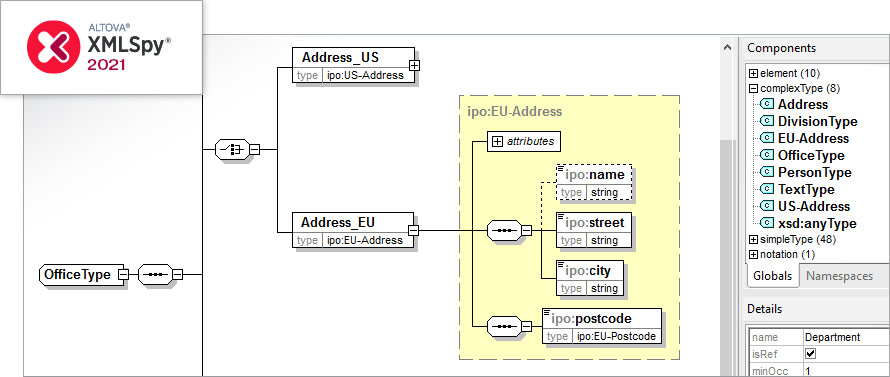Expand the Address_US element node

[x=414, y=65]
